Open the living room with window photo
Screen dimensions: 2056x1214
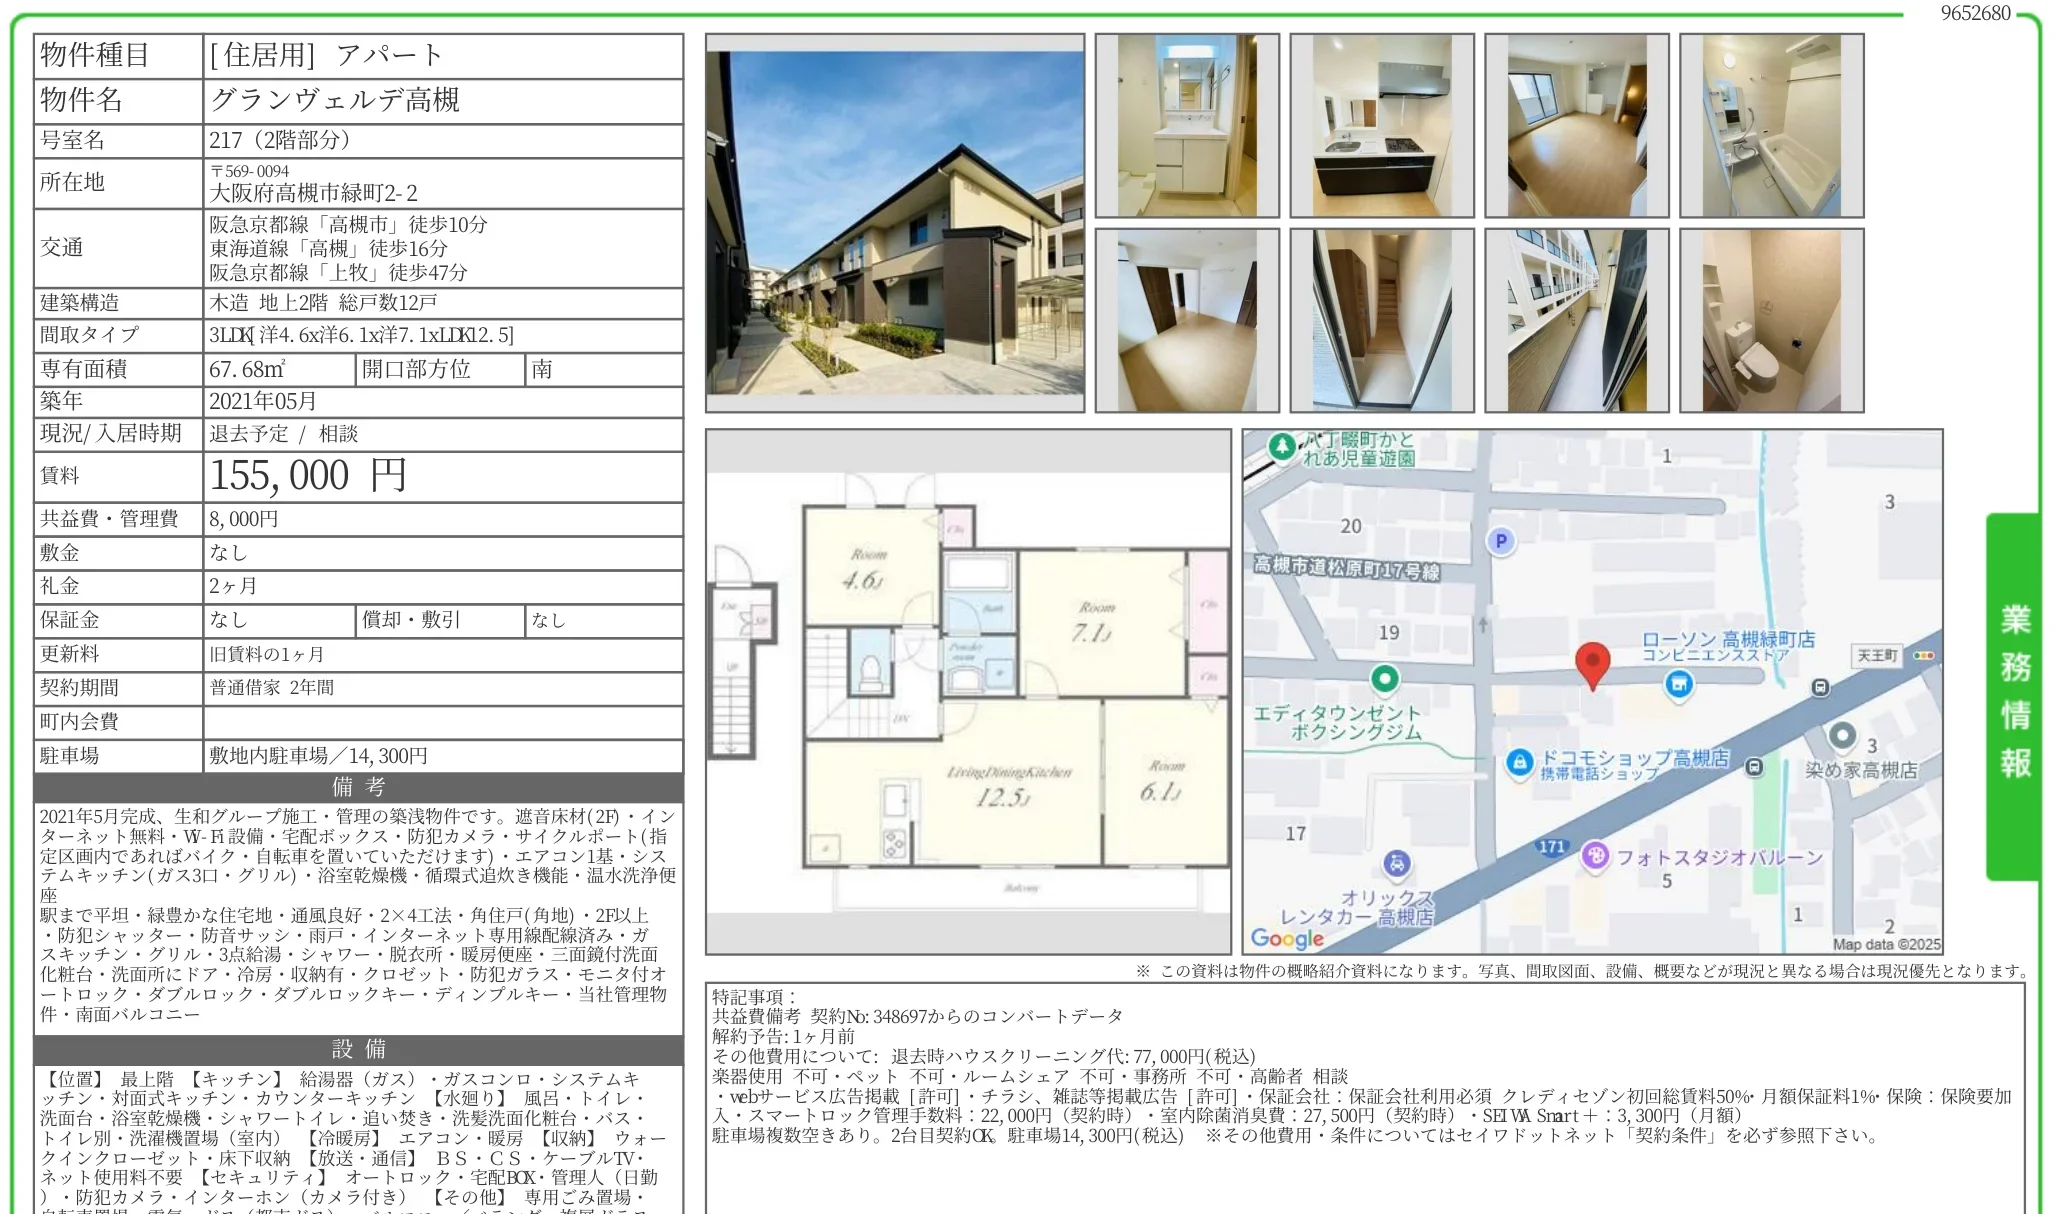(1577, 126)
